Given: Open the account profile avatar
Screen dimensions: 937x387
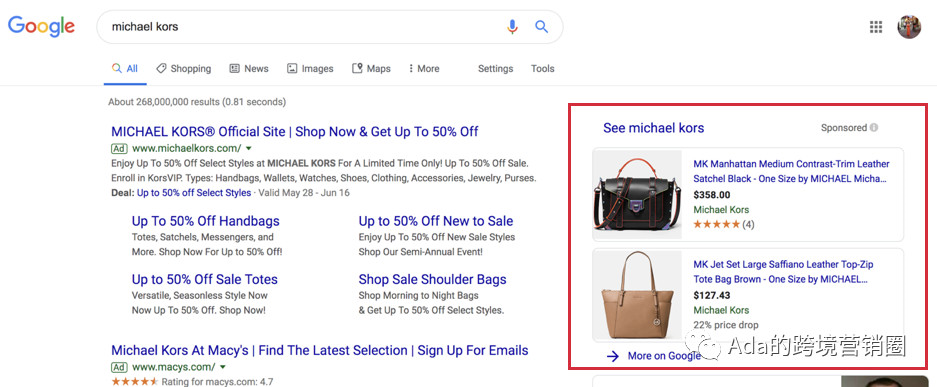Looking at the screenshot, I should coord(909,27).
